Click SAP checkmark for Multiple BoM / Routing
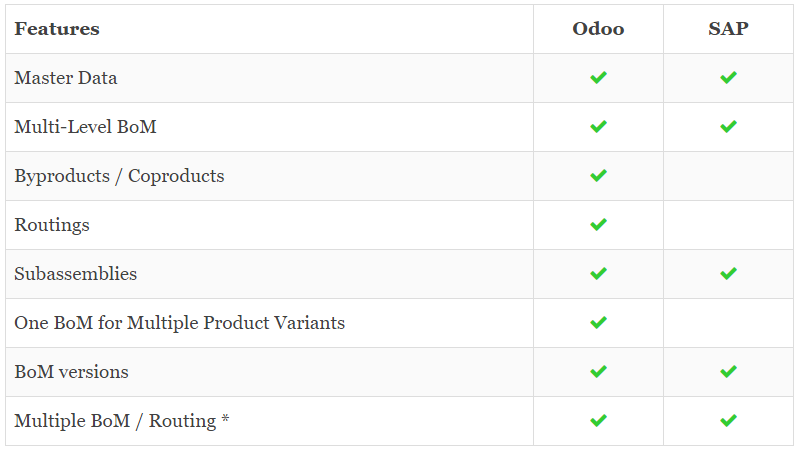Viewport: 799px width, 450px height. point(728,420)
